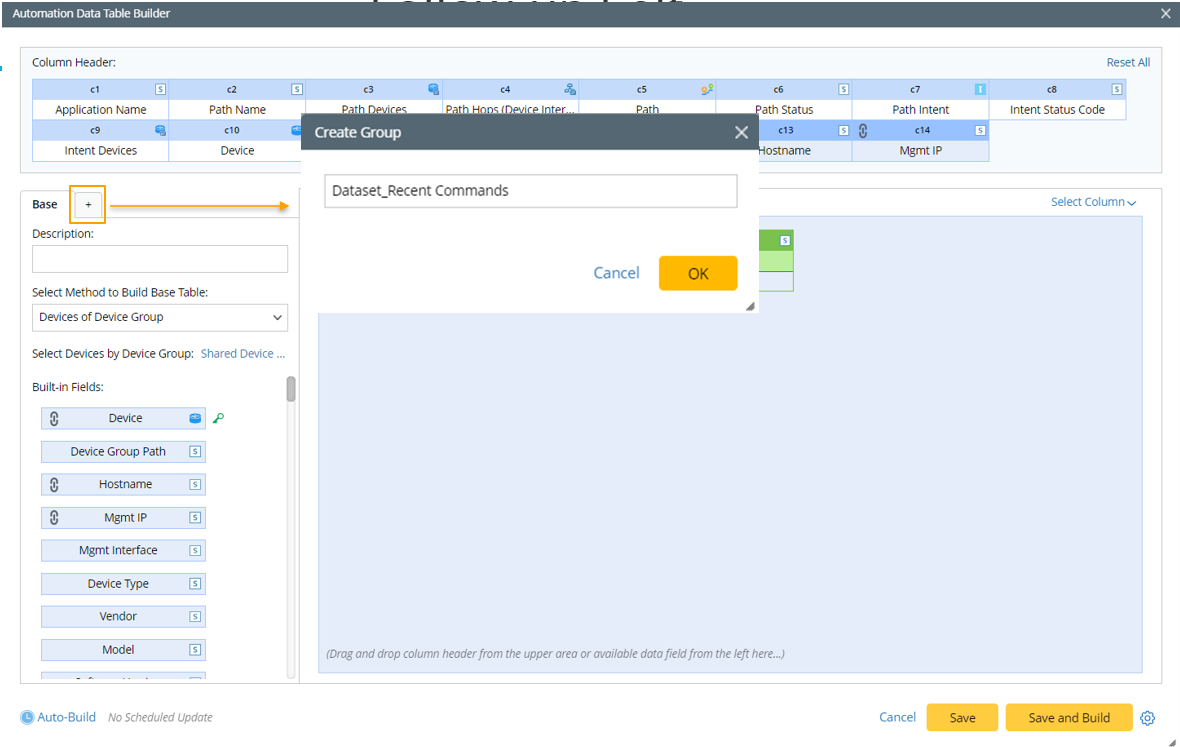The width and height of the screenshot is (1180, 747).
Task: Click the type icon on column c6
Action: click(844, 89)
